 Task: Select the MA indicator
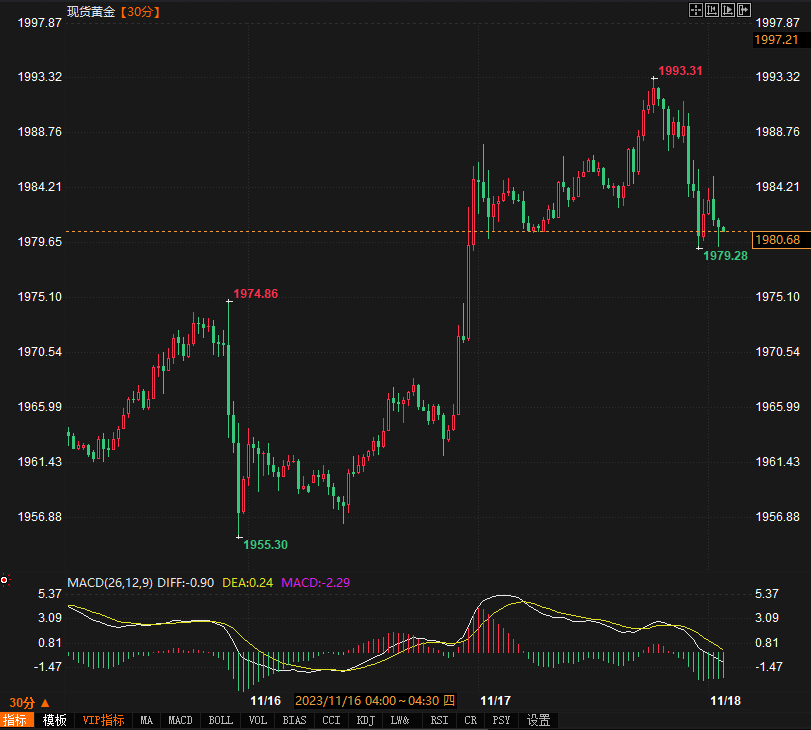coord(147,720)
